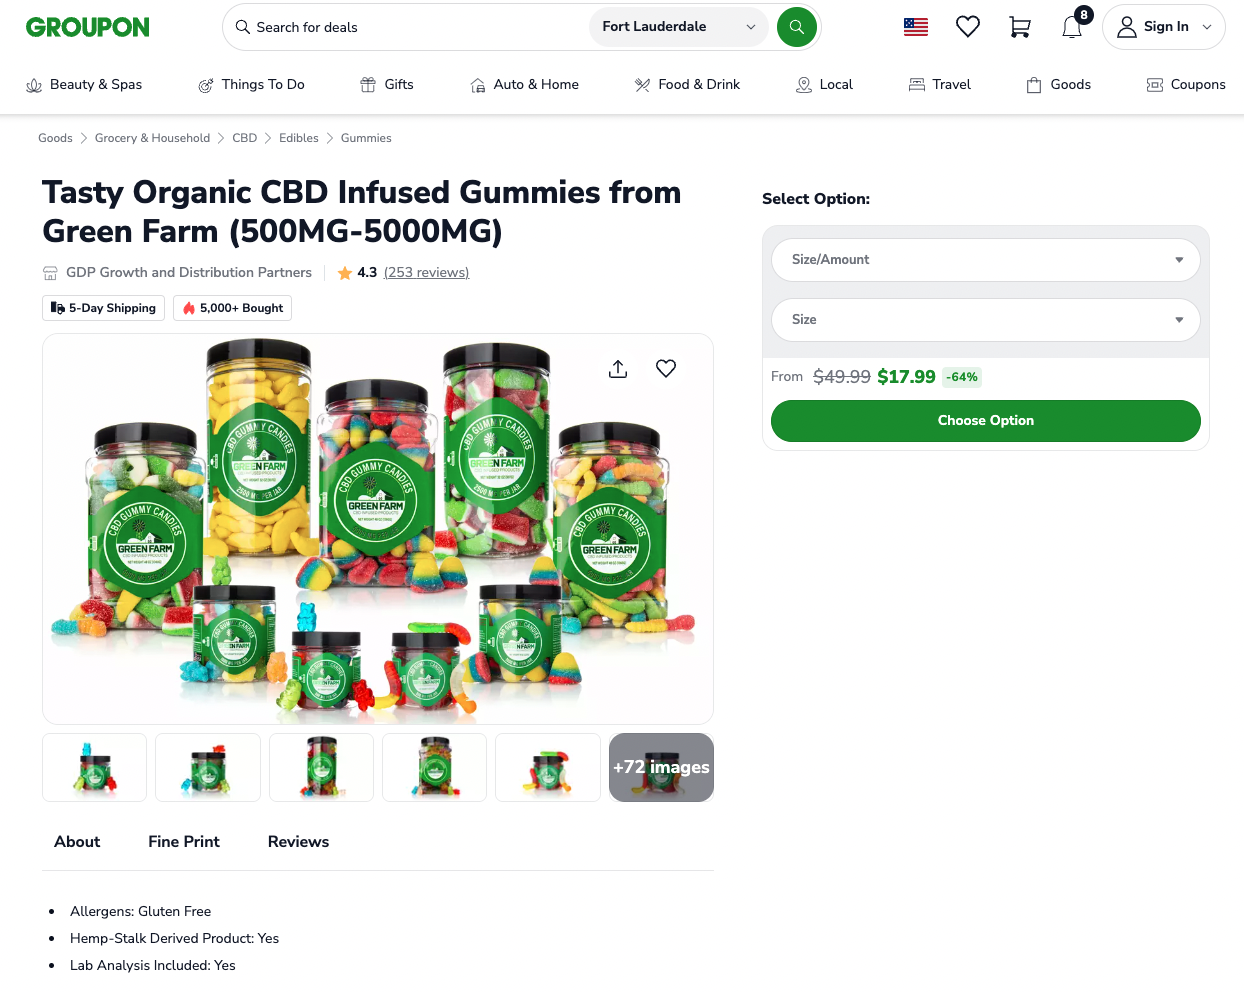This screenshot has width=1244, height=992.
Task: Click the Groupon logo
Action: tap(88, 27)
